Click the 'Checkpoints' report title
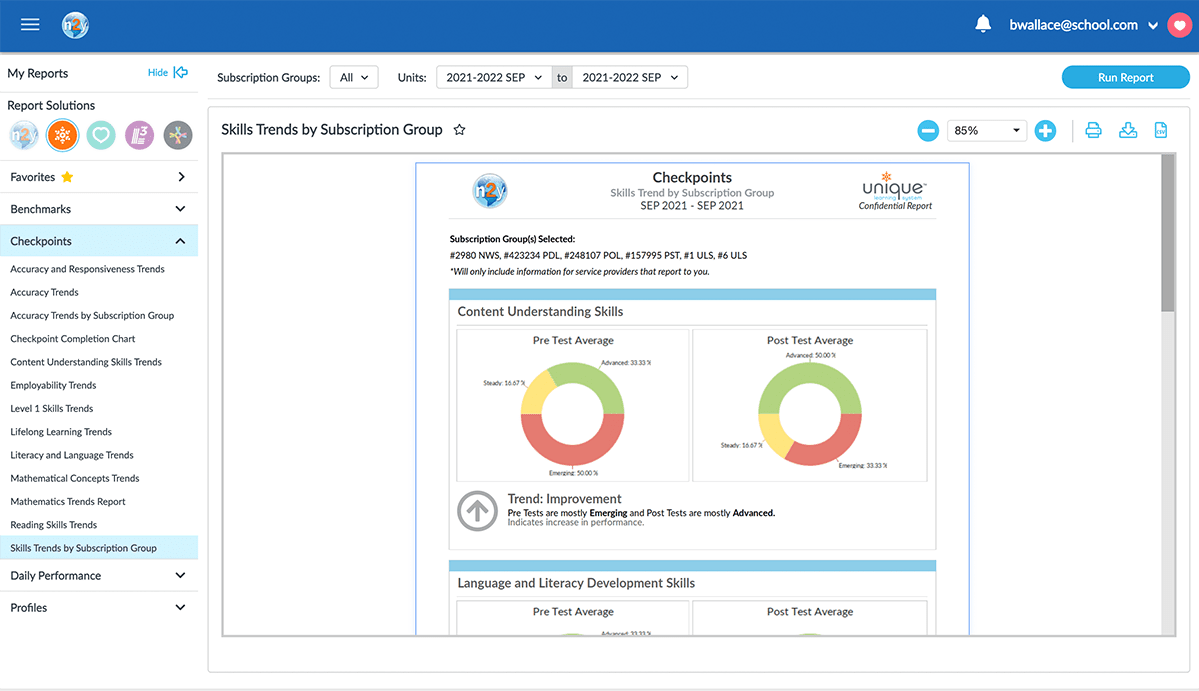1199x691 pixels. pyautogui.click(x=692, y=177)
